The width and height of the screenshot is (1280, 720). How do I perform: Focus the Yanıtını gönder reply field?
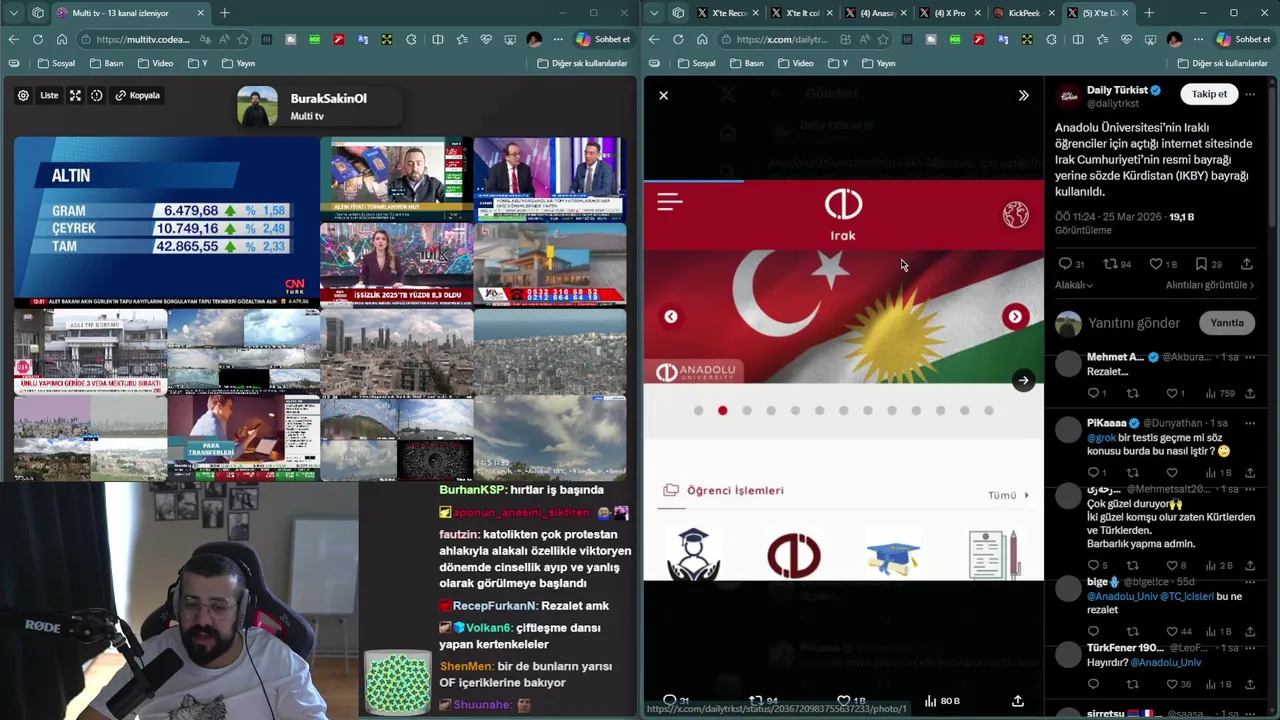tap(1134, 323)
